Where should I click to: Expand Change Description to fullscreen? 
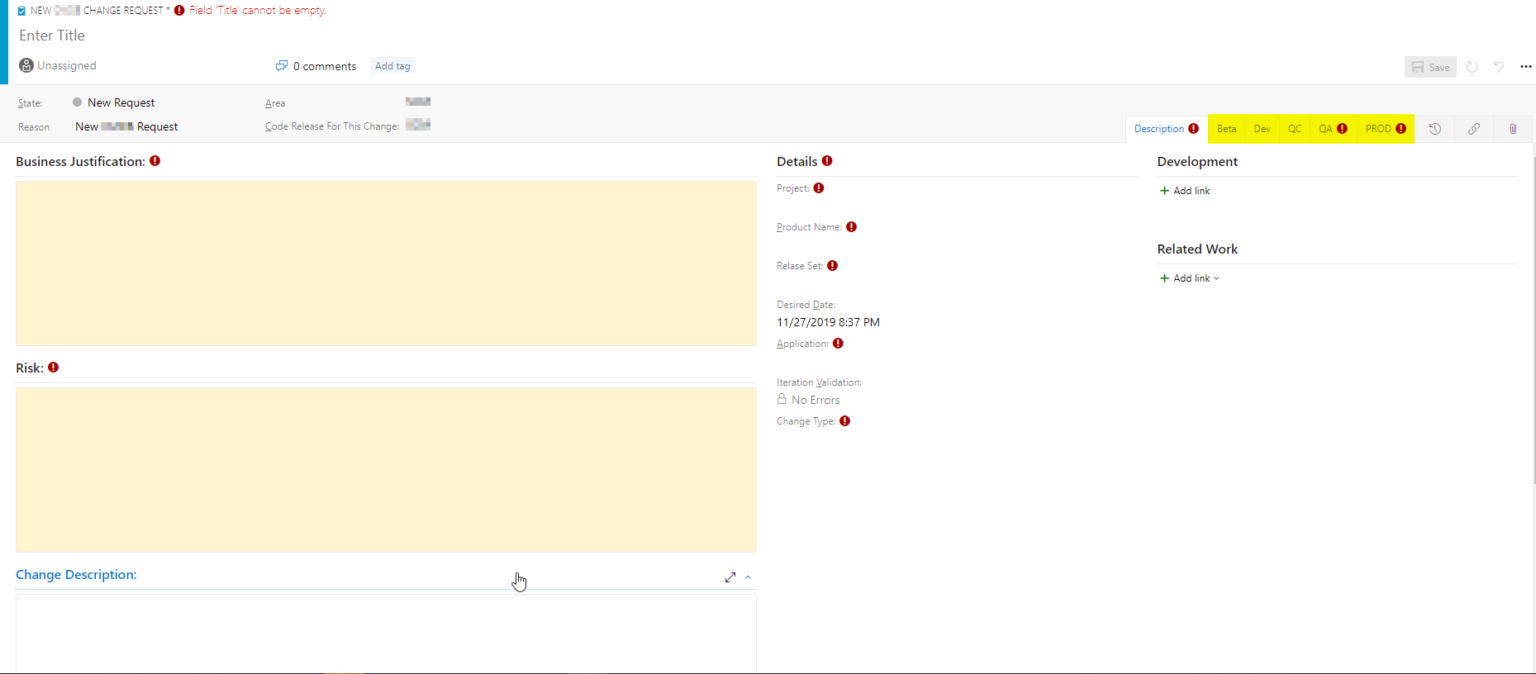[x=730, y=577]
